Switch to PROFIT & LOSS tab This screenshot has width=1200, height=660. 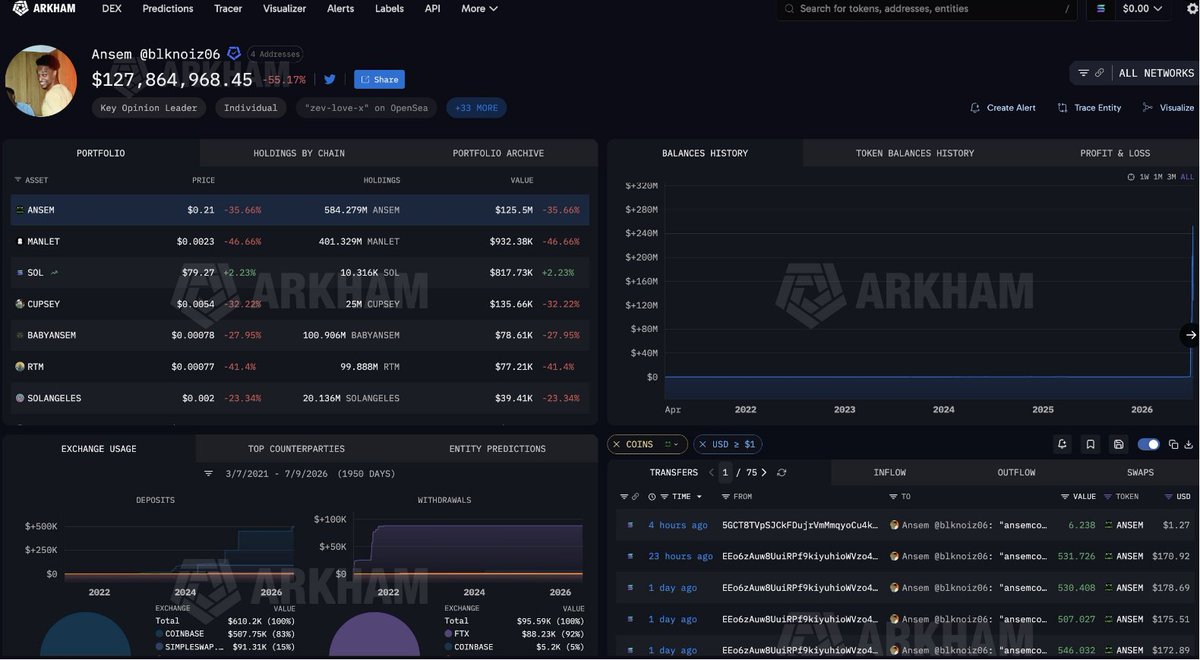click(1115, 153)
